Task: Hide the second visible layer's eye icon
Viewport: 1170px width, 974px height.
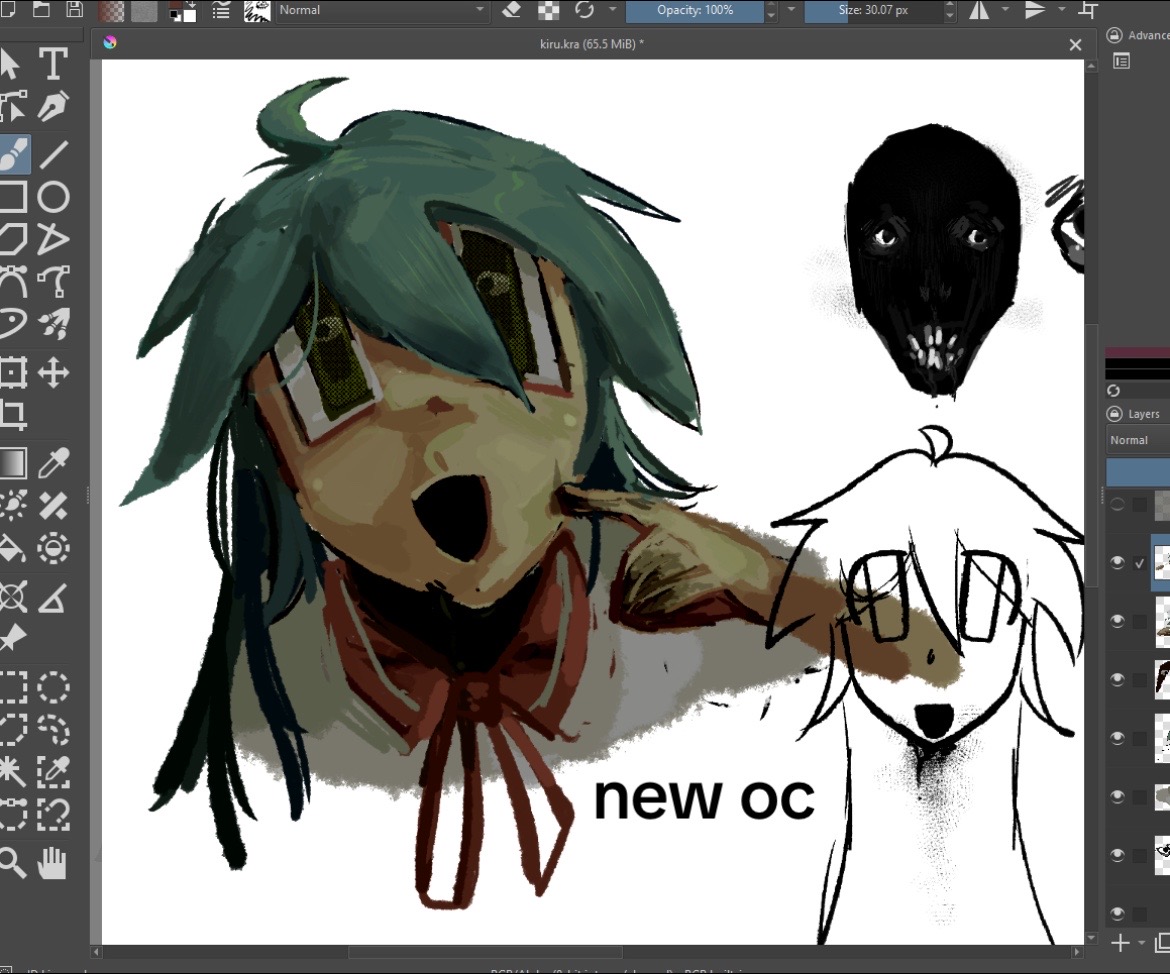Action: (x=1117, y=621)
